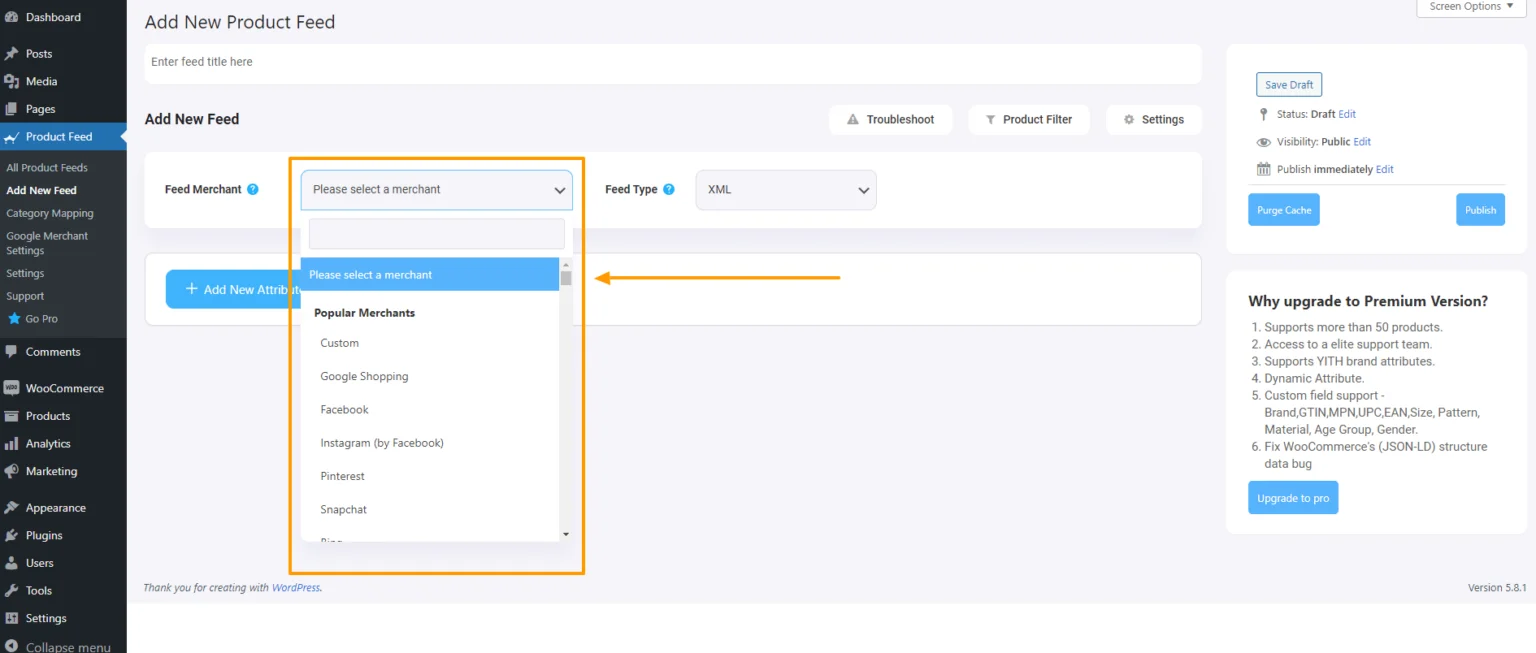Image resolution: width=1536 pixels, height=653 pixels.
Task: Click the merchant search box
Action: (437, 234)
